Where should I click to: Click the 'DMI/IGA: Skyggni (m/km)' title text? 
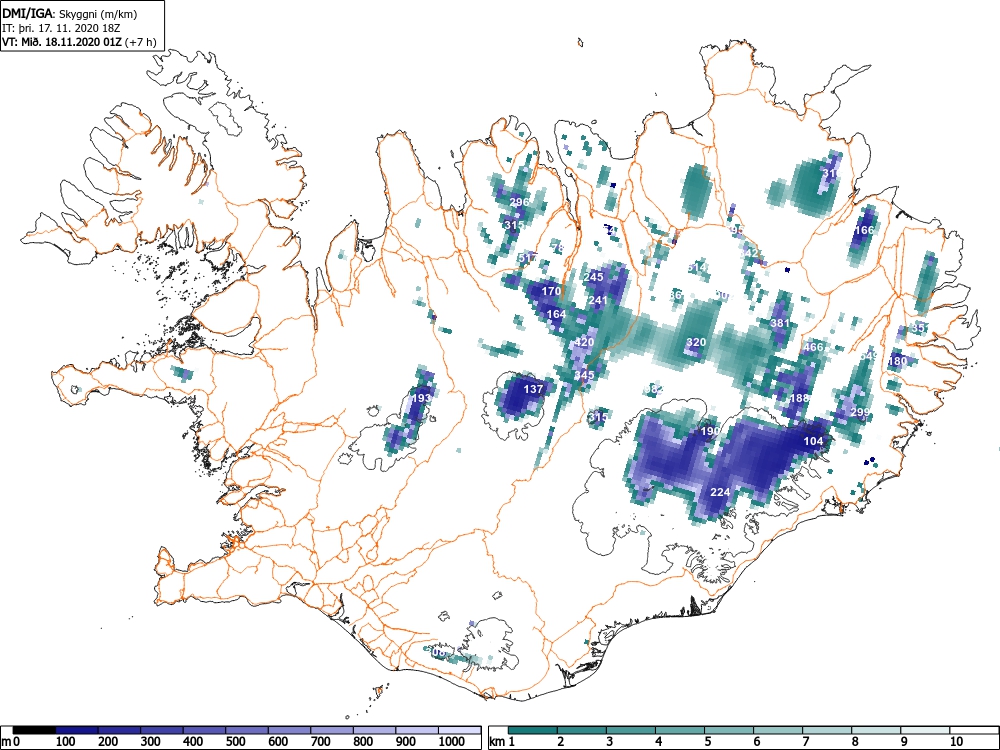70,13
